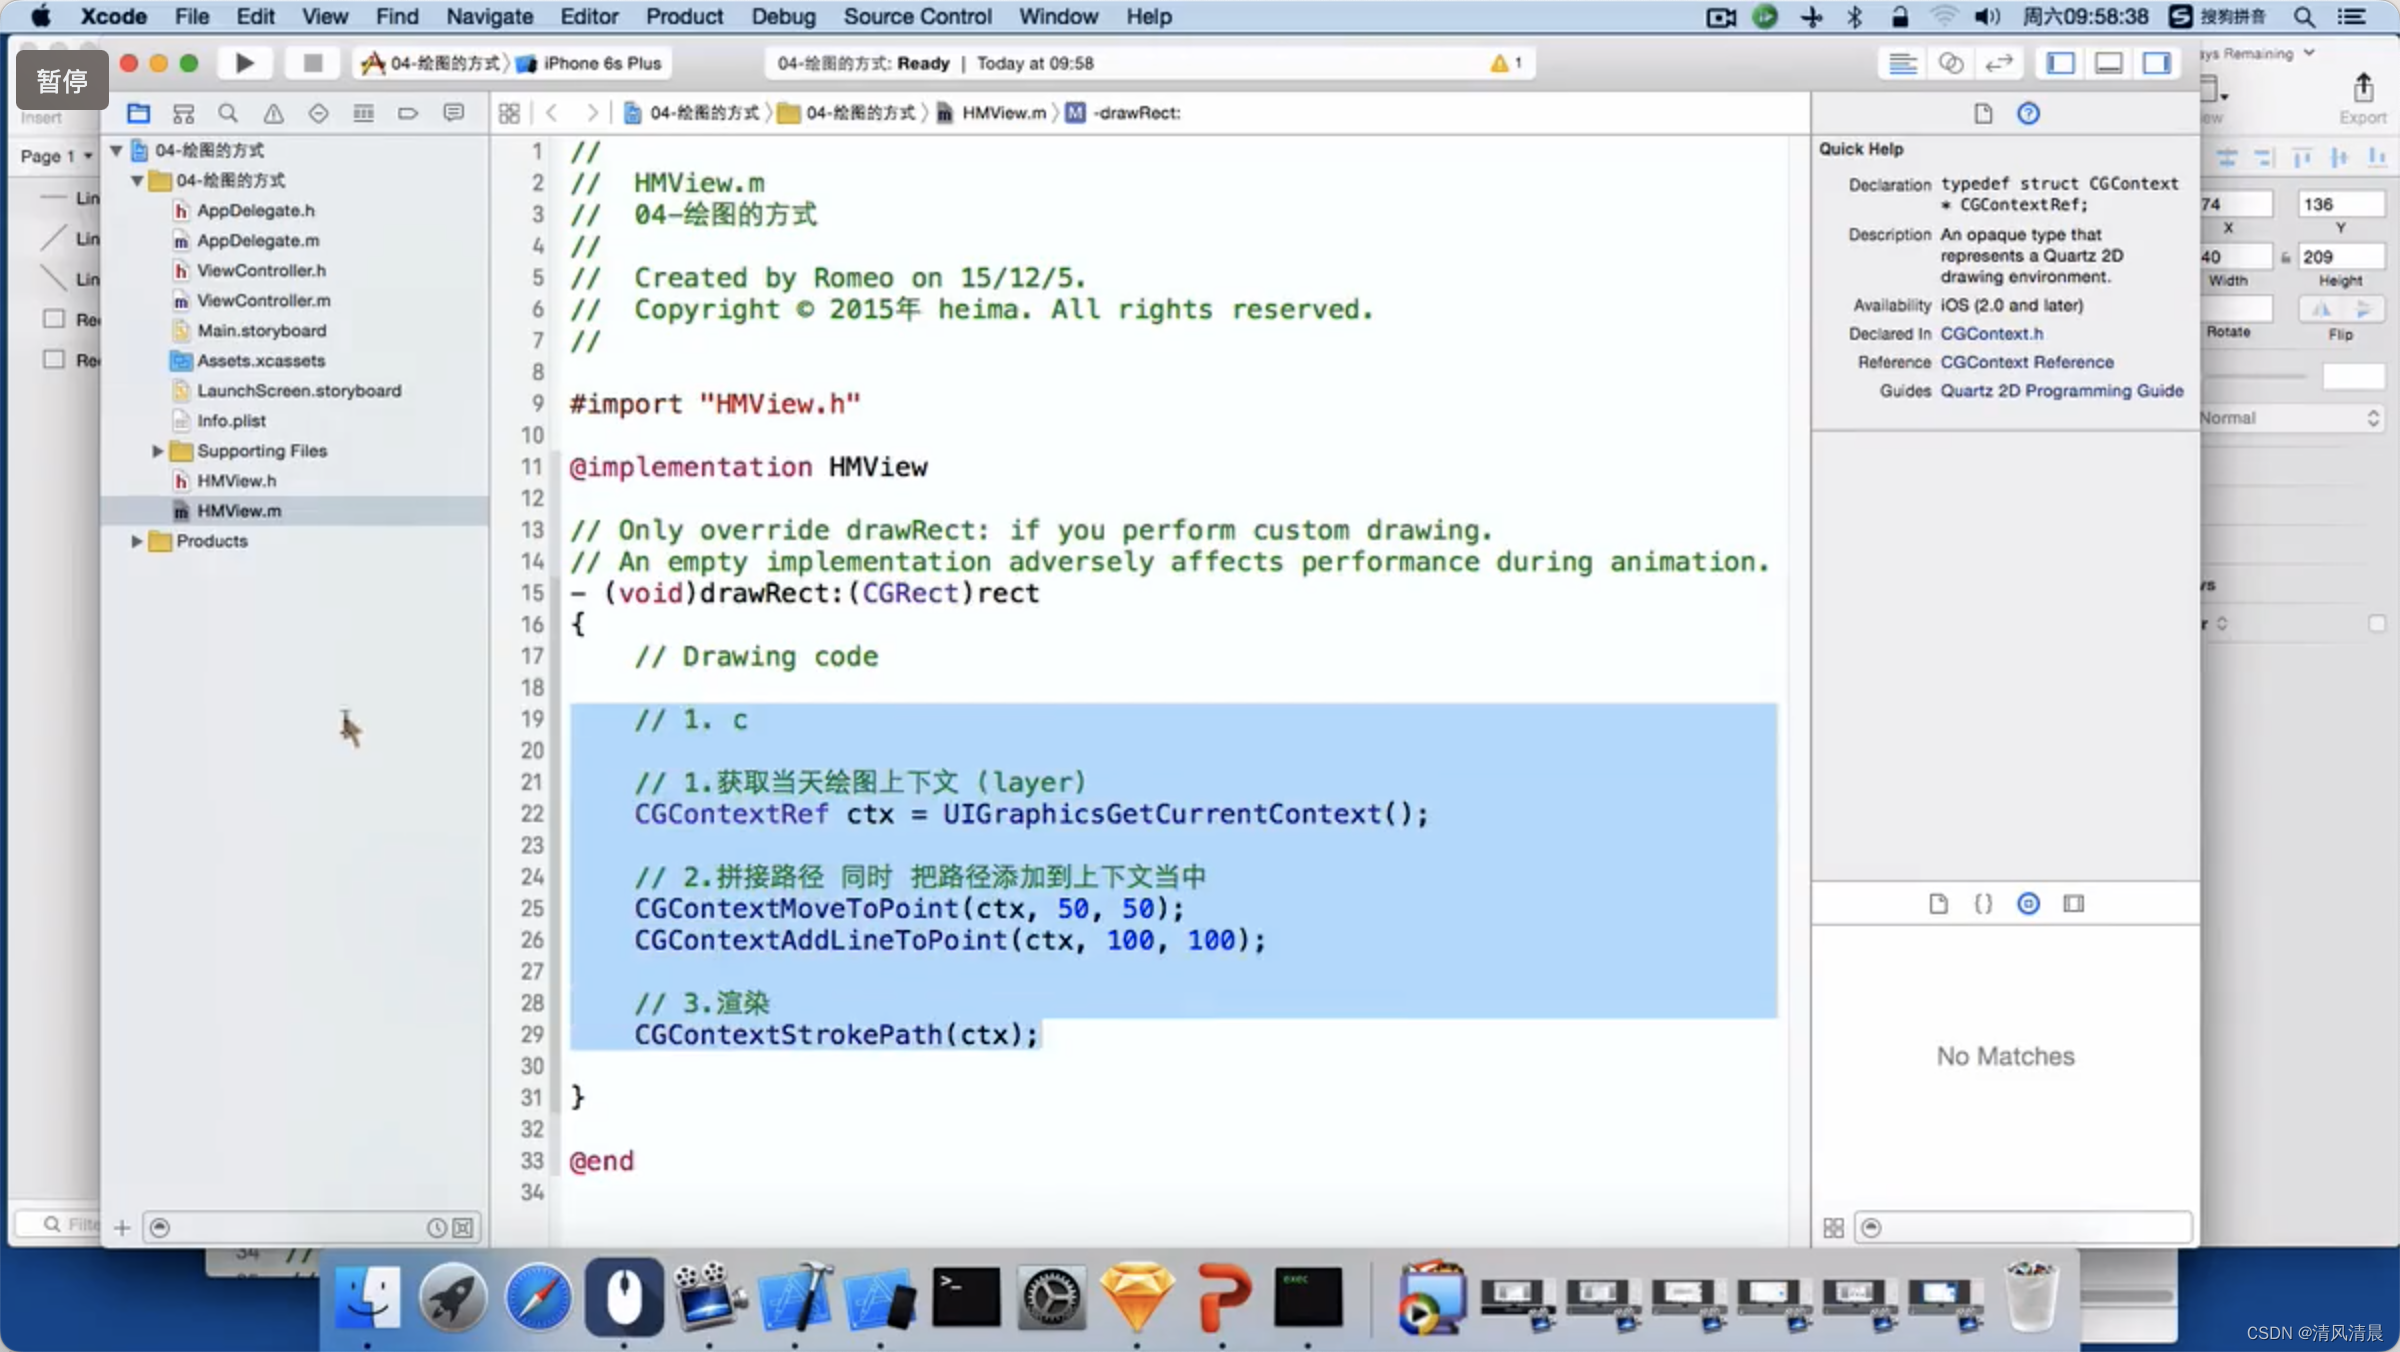
Task: Go back in editor history
Action: (x=552, y=113)
